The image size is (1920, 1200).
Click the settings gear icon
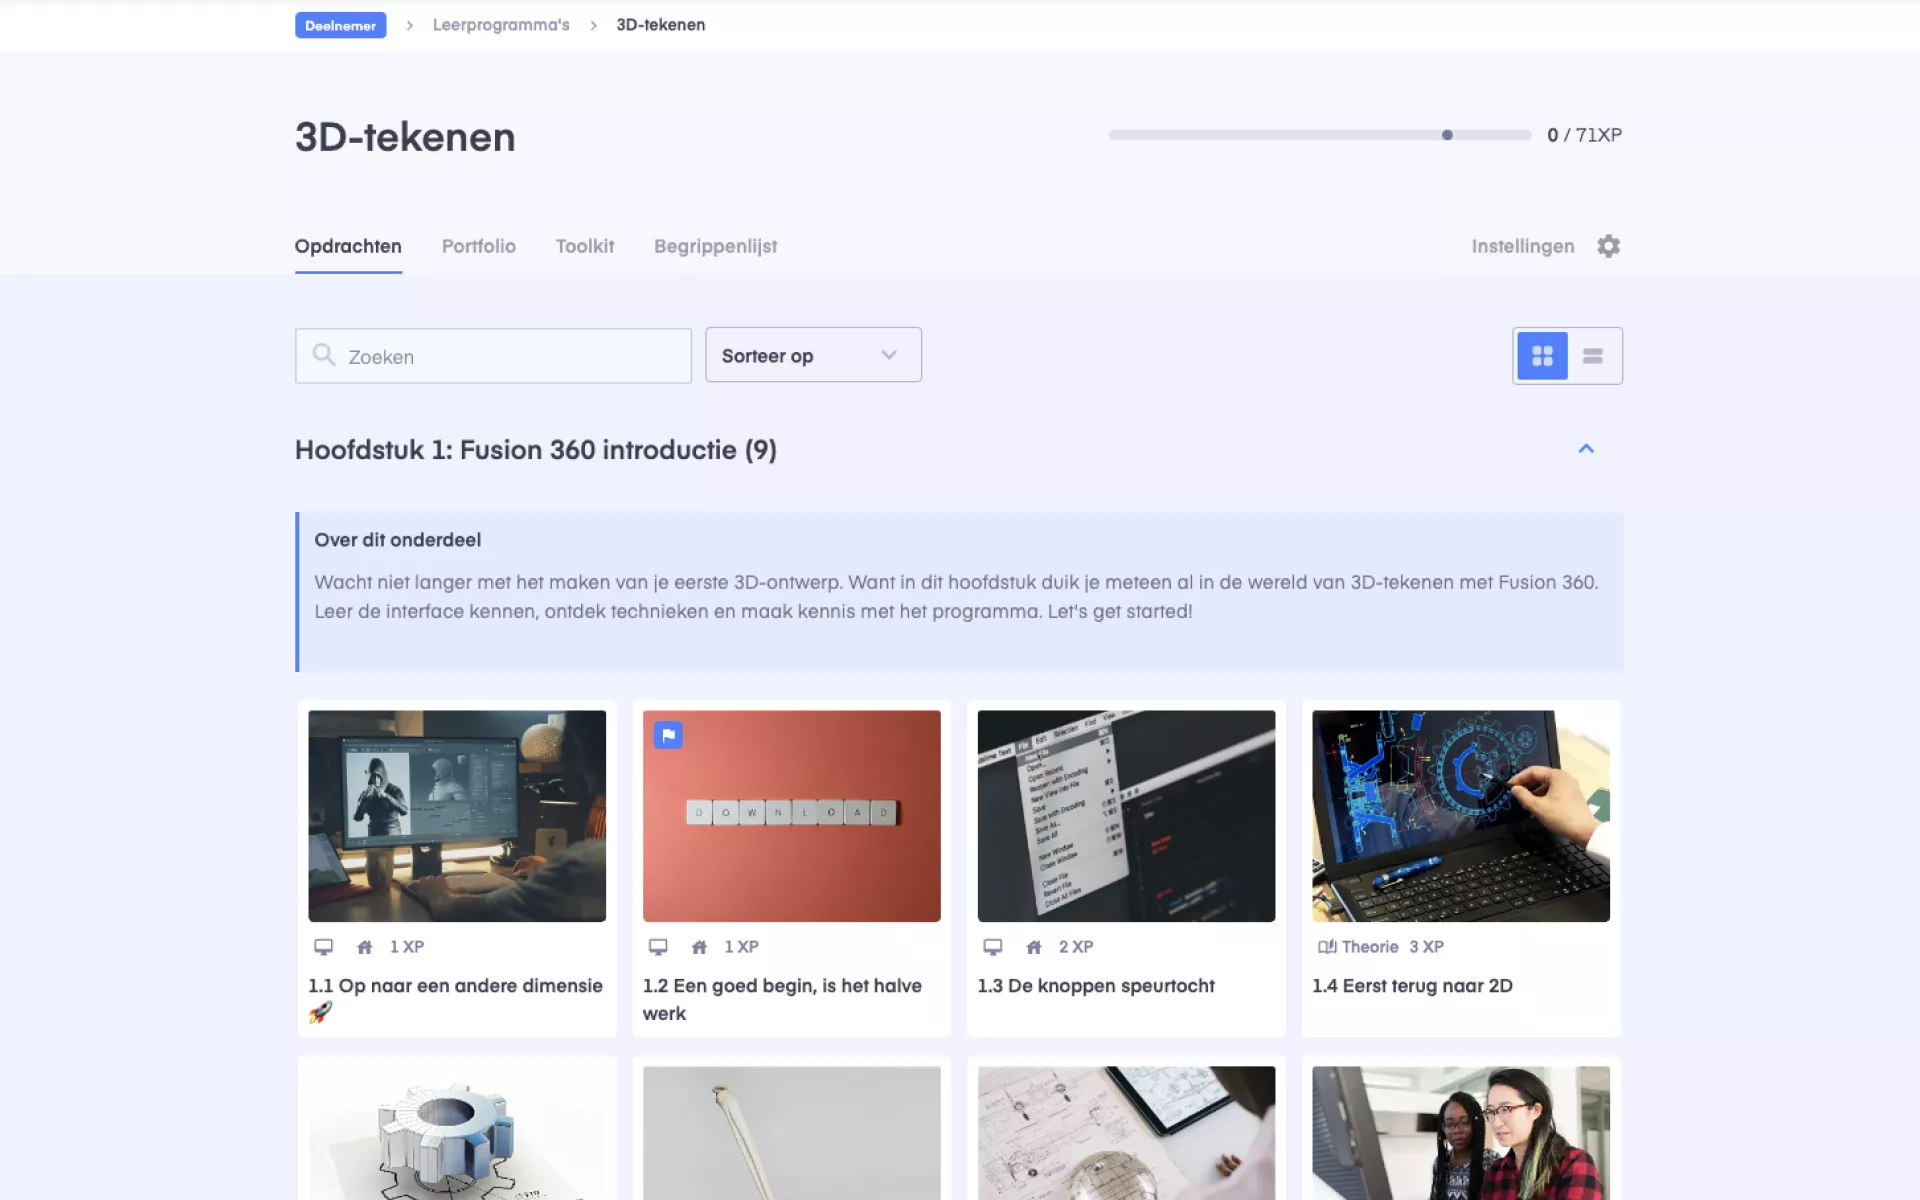[x=1608, y=246]
